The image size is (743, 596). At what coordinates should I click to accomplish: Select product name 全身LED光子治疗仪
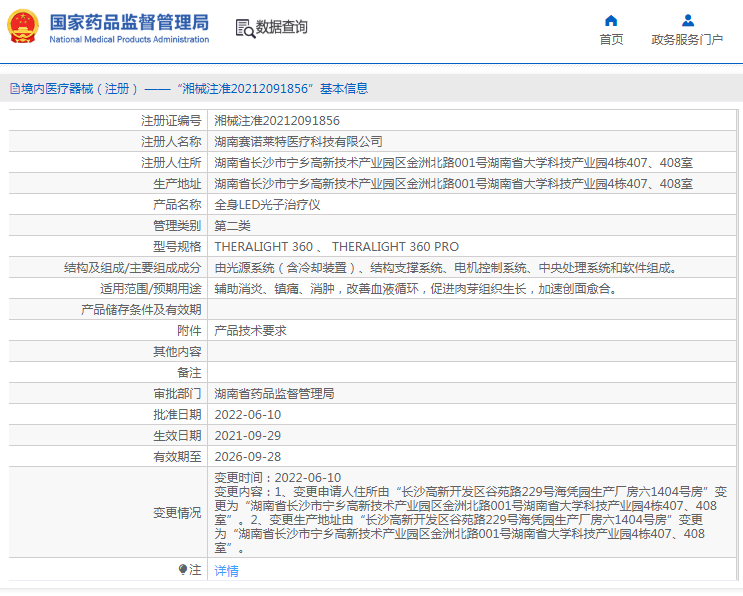click(267, 205)
